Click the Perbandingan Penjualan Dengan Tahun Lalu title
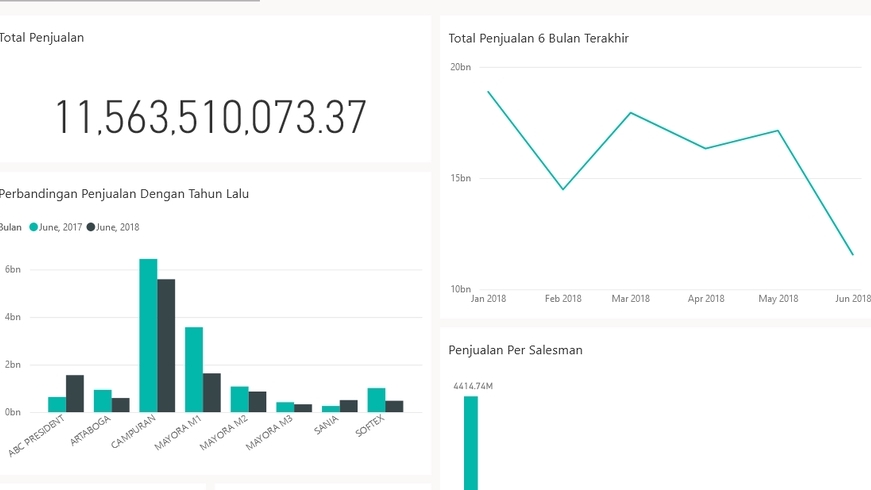Viewport: 871px width, 490px height. coord(124,194)
